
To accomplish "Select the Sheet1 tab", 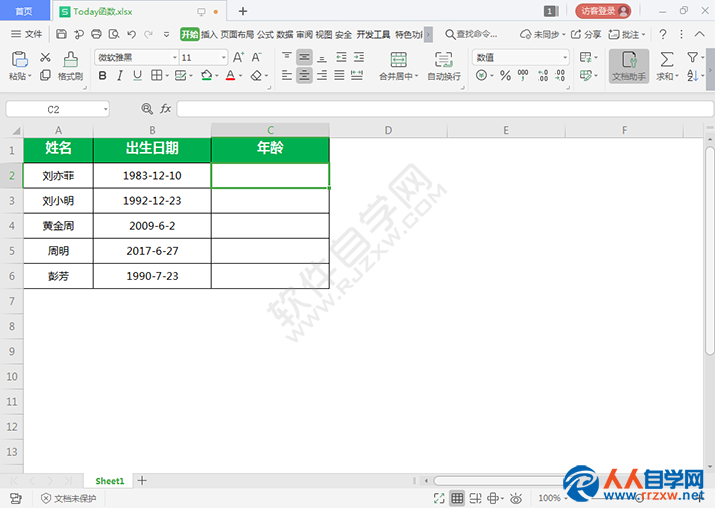I will coord(109,481).
